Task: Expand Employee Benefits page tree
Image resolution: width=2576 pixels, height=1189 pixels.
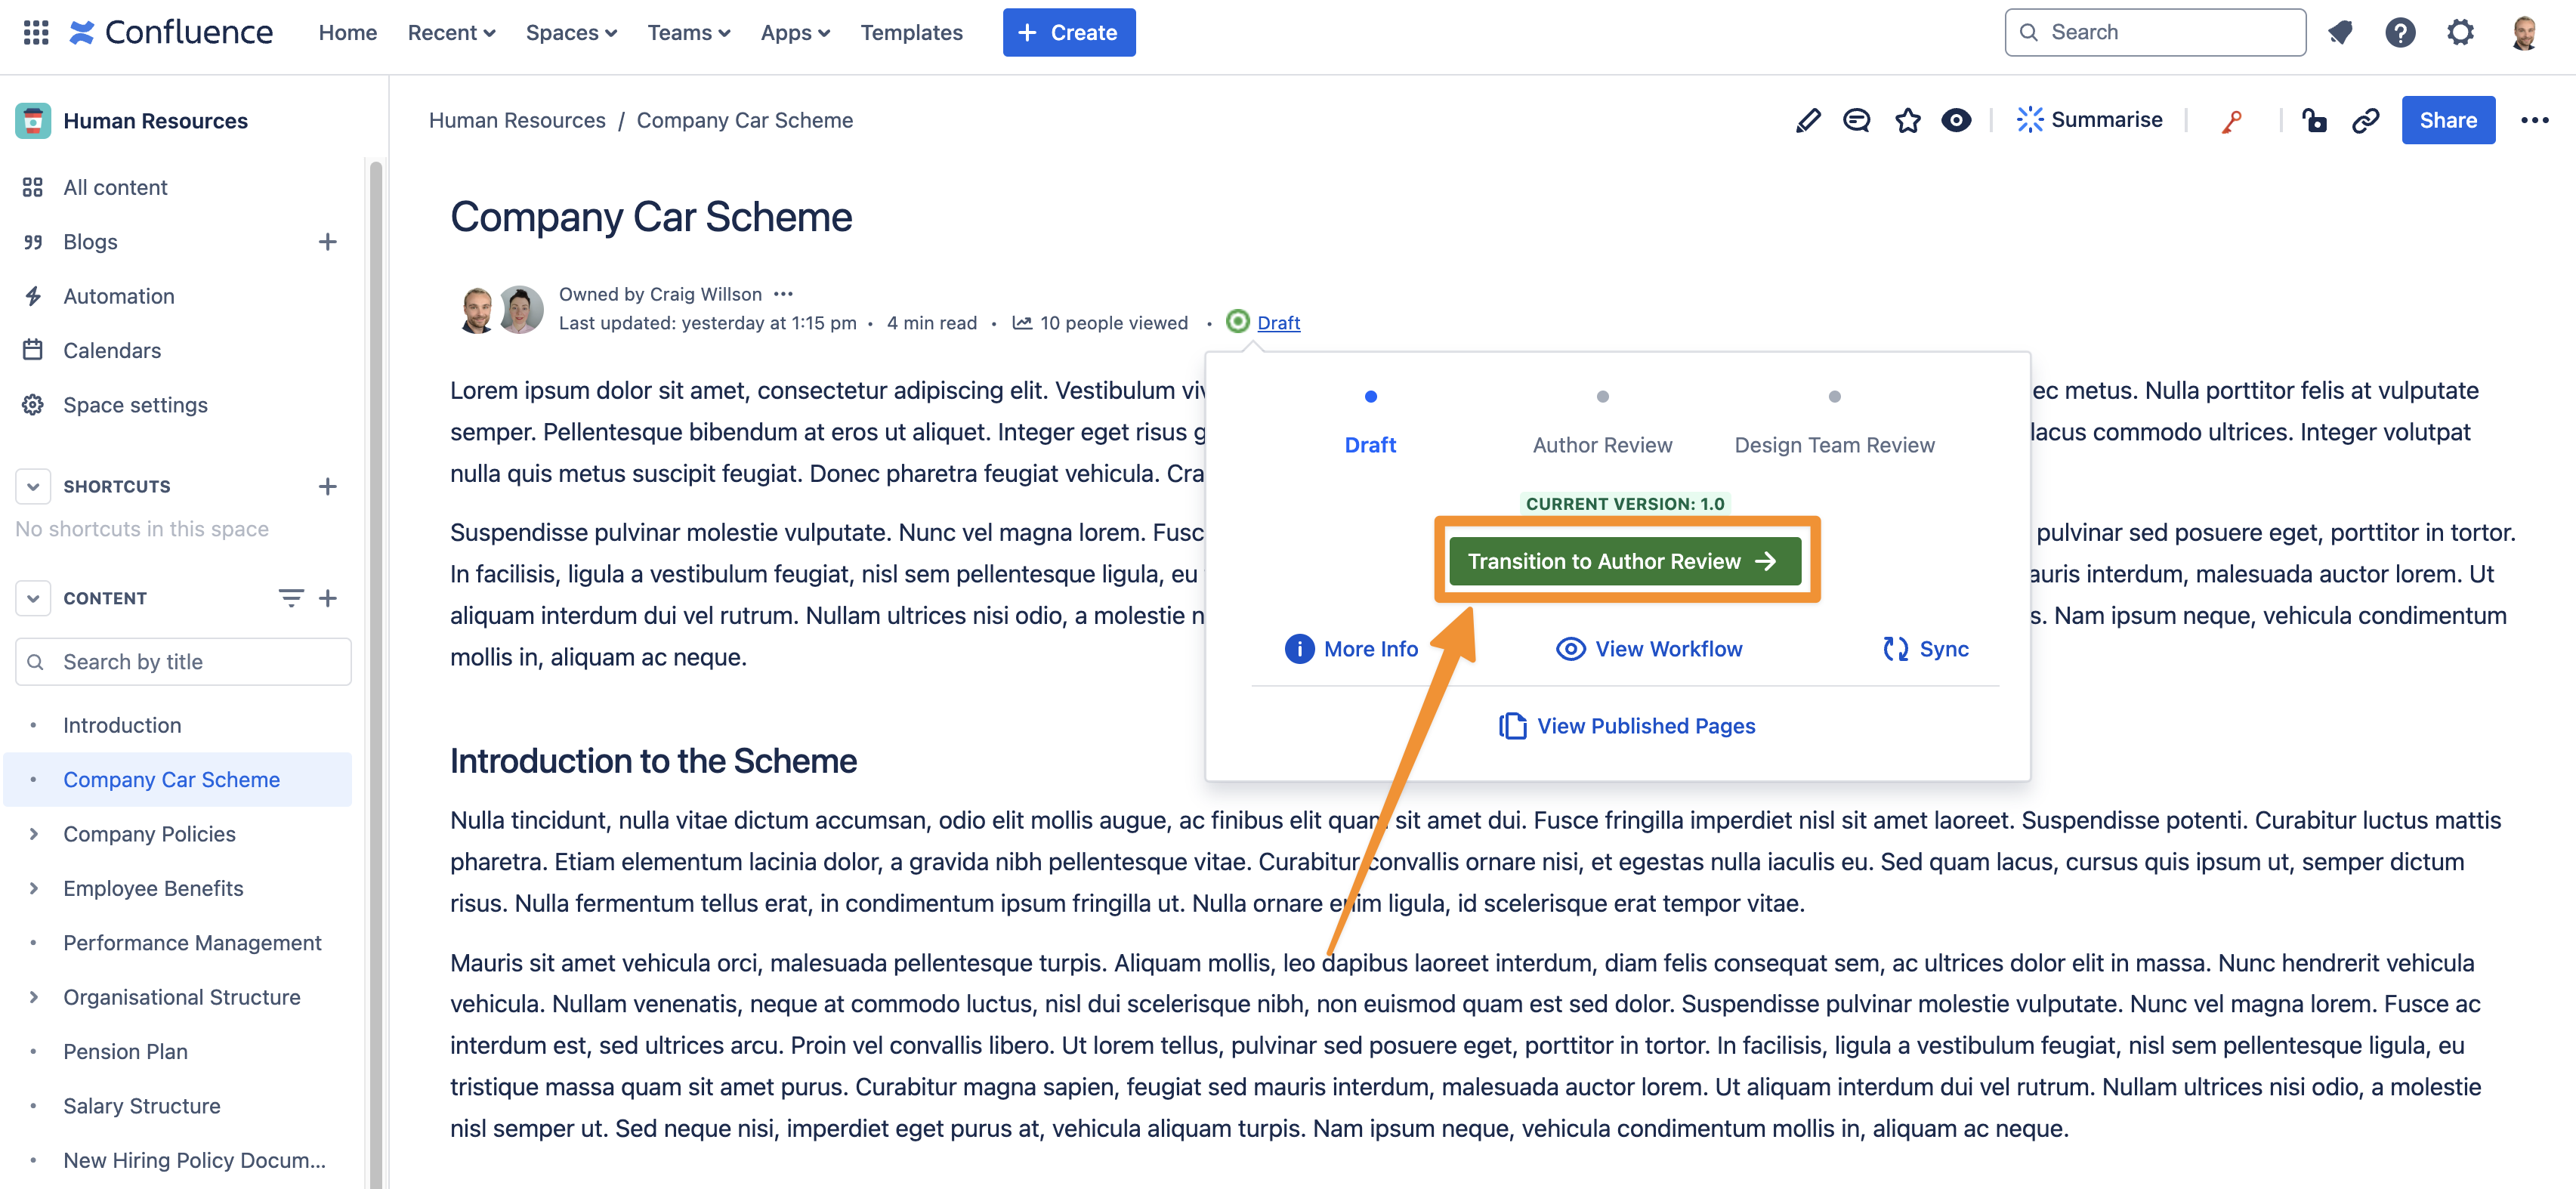Action: pos(34,888)
